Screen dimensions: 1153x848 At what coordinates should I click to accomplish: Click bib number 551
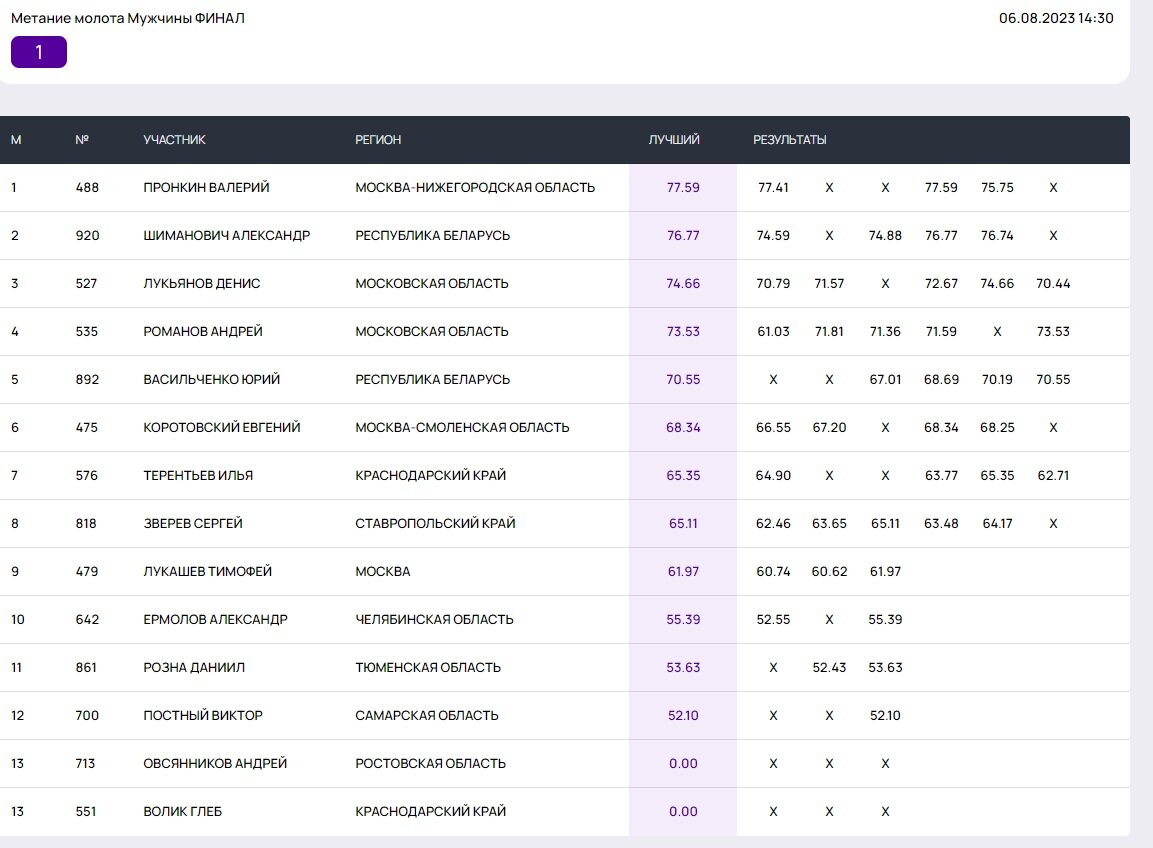click(x=85, y=811)
